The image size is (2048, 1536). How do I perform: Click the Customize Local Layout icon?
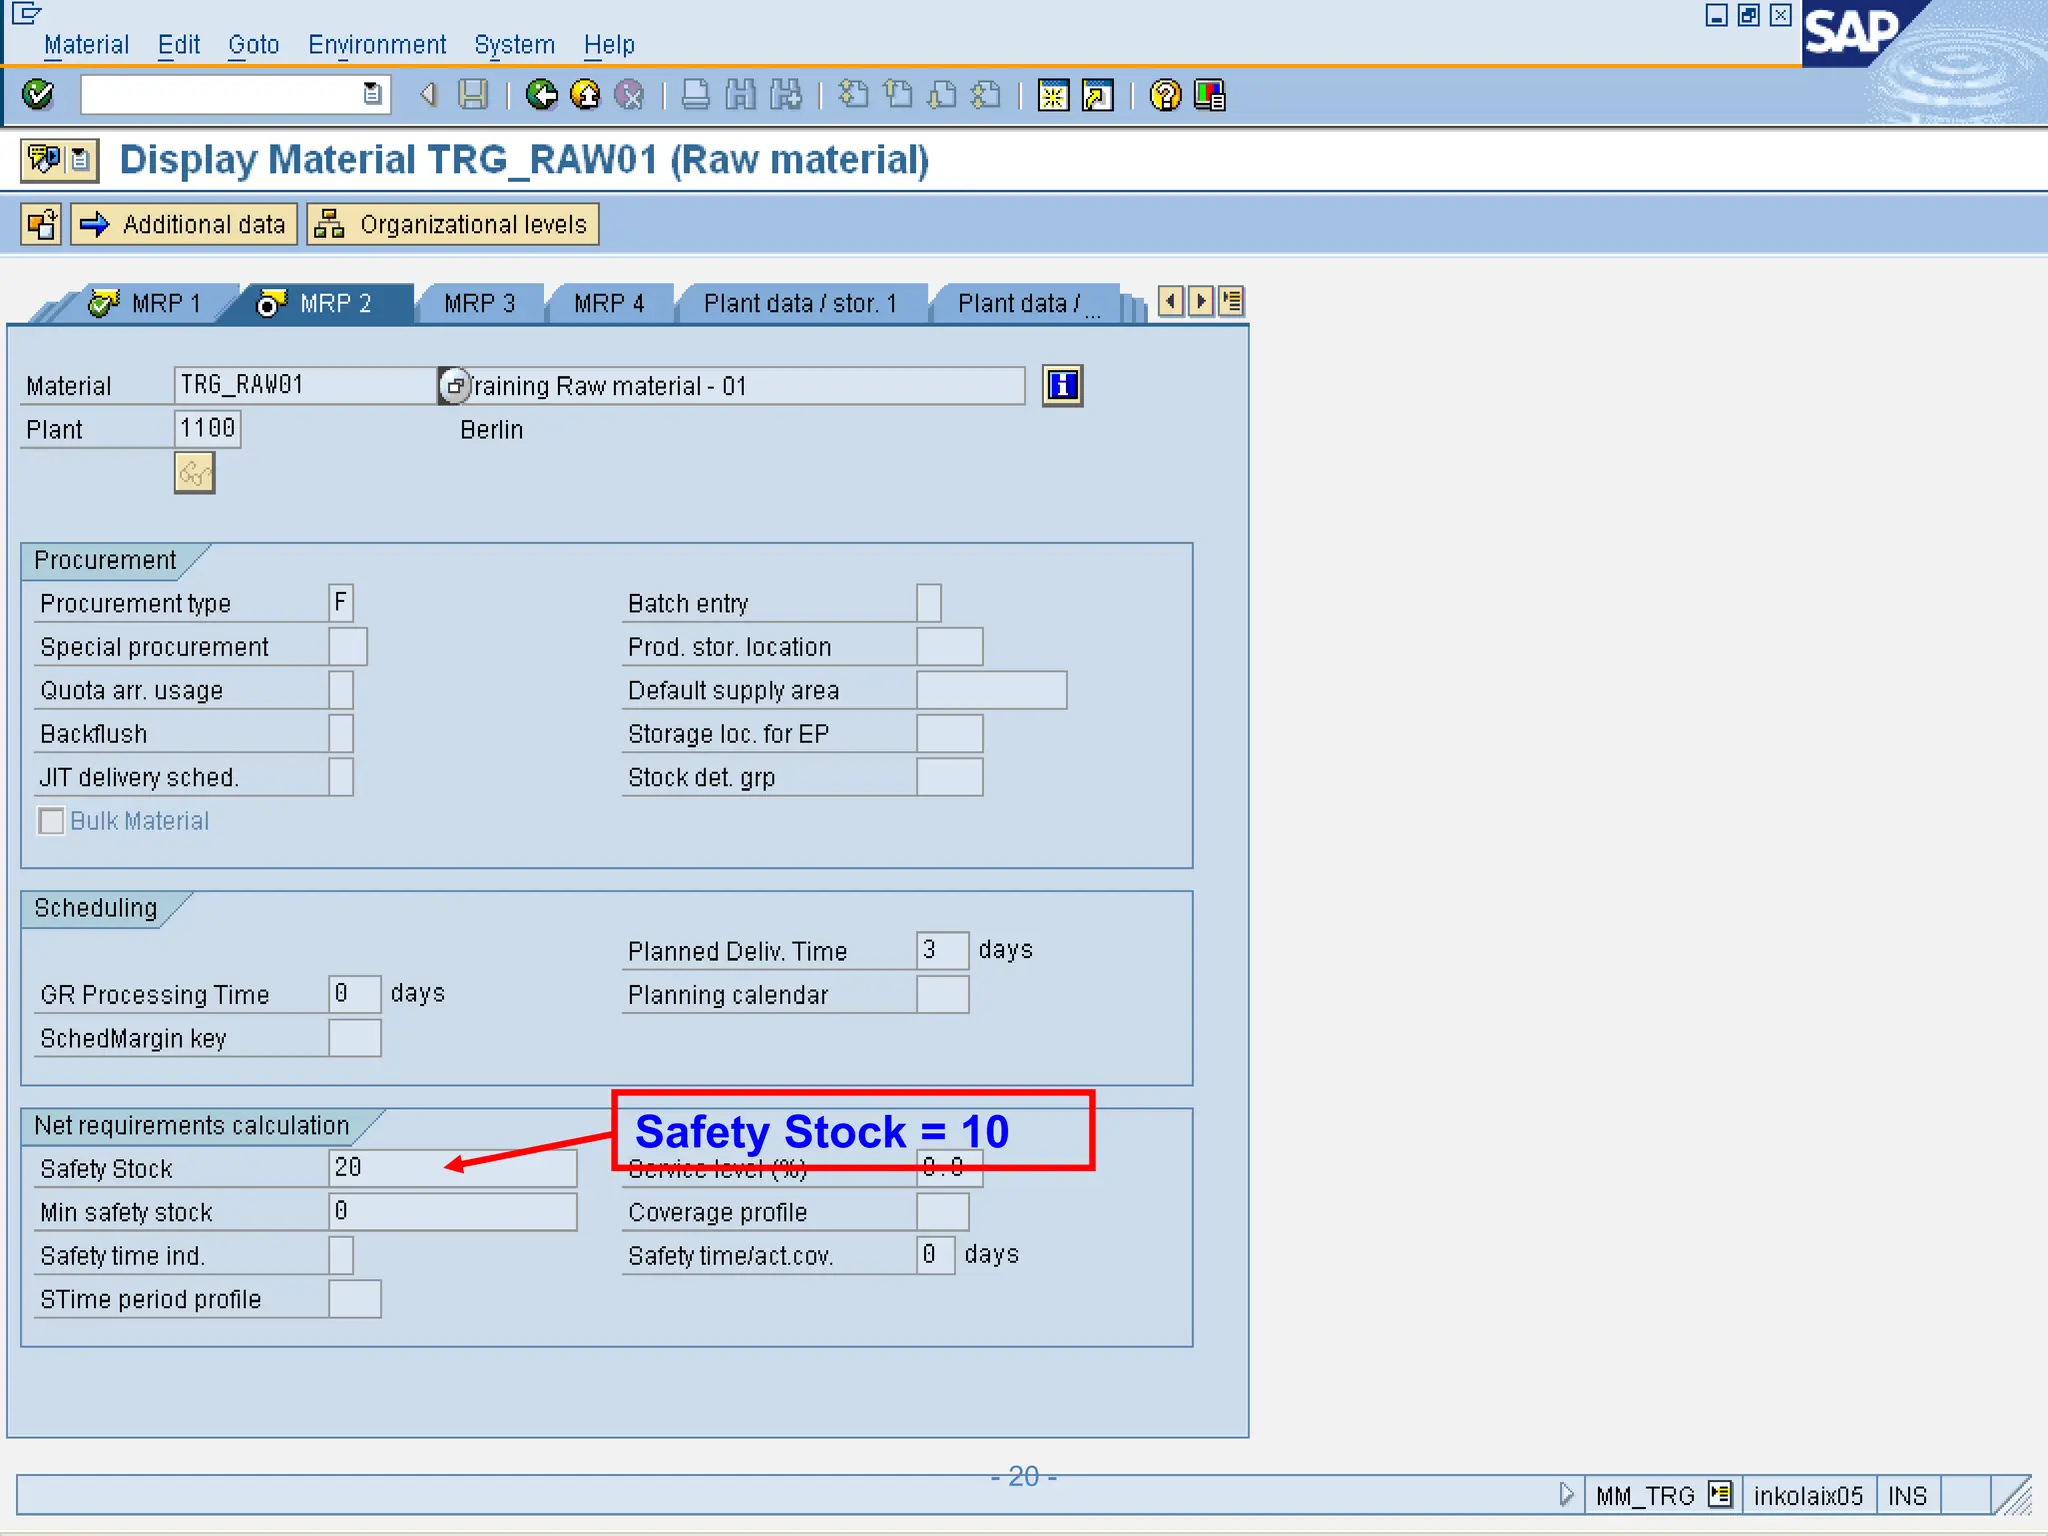[1209, 95]
